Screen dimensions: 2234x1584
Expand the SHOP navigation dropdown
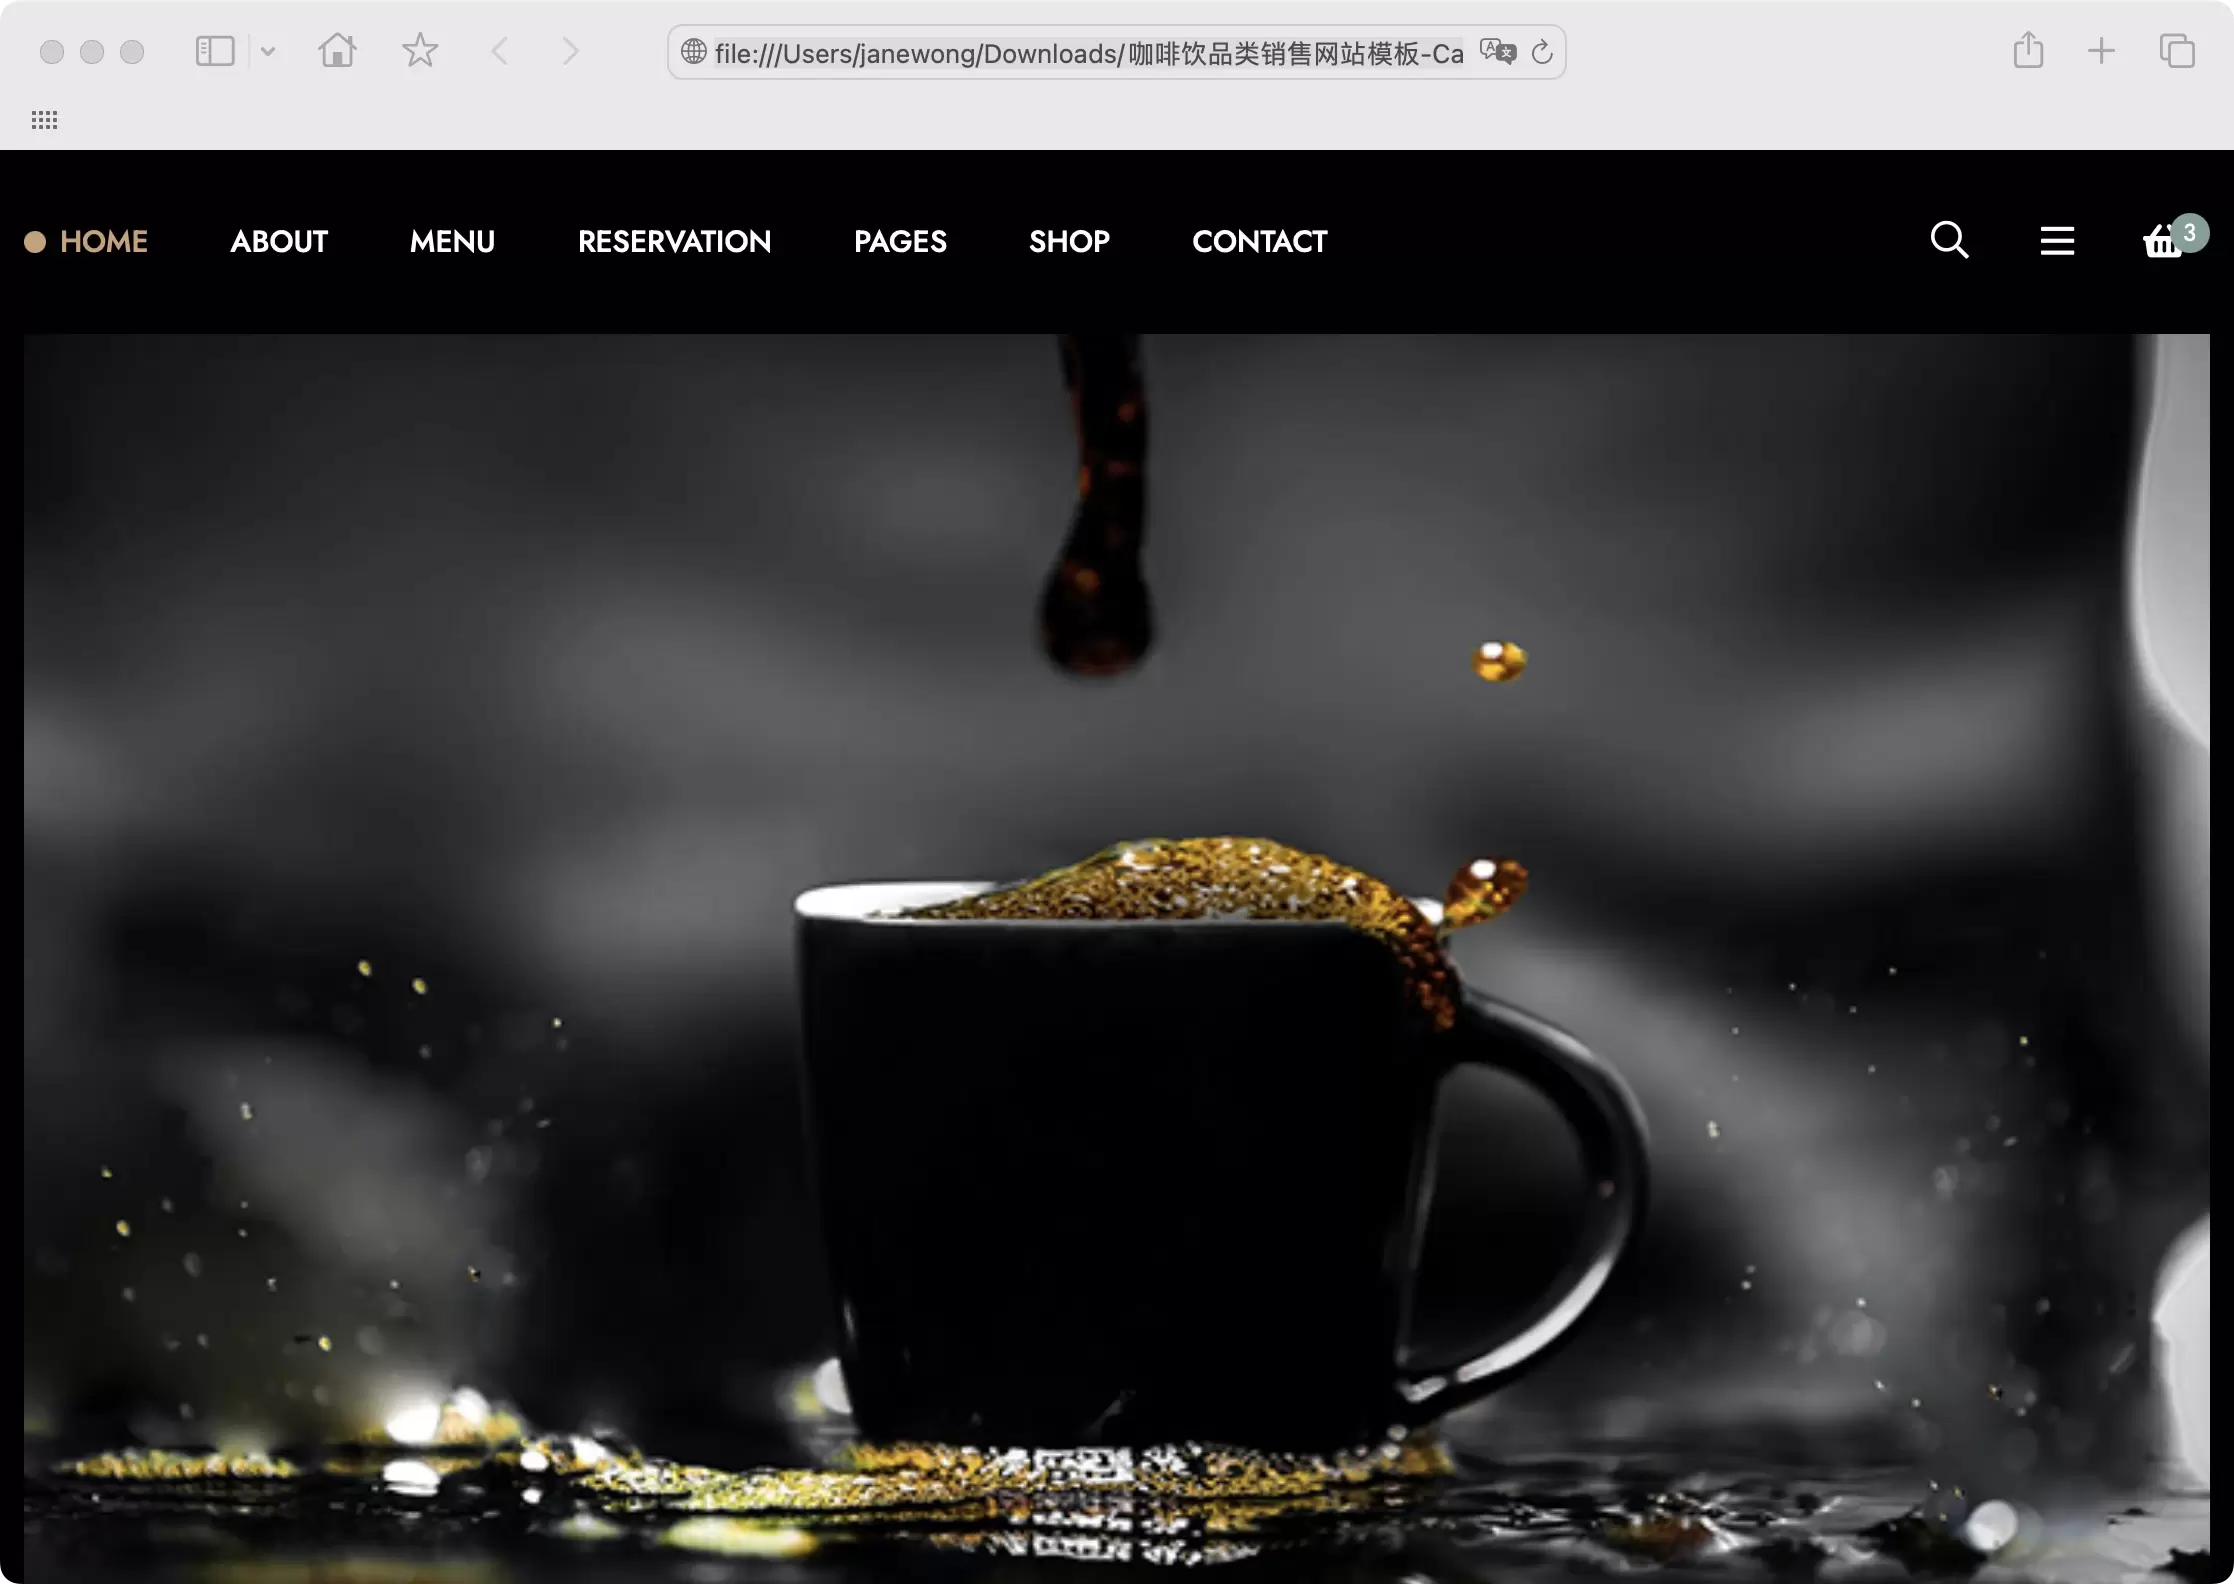[x=1068, y=240]
